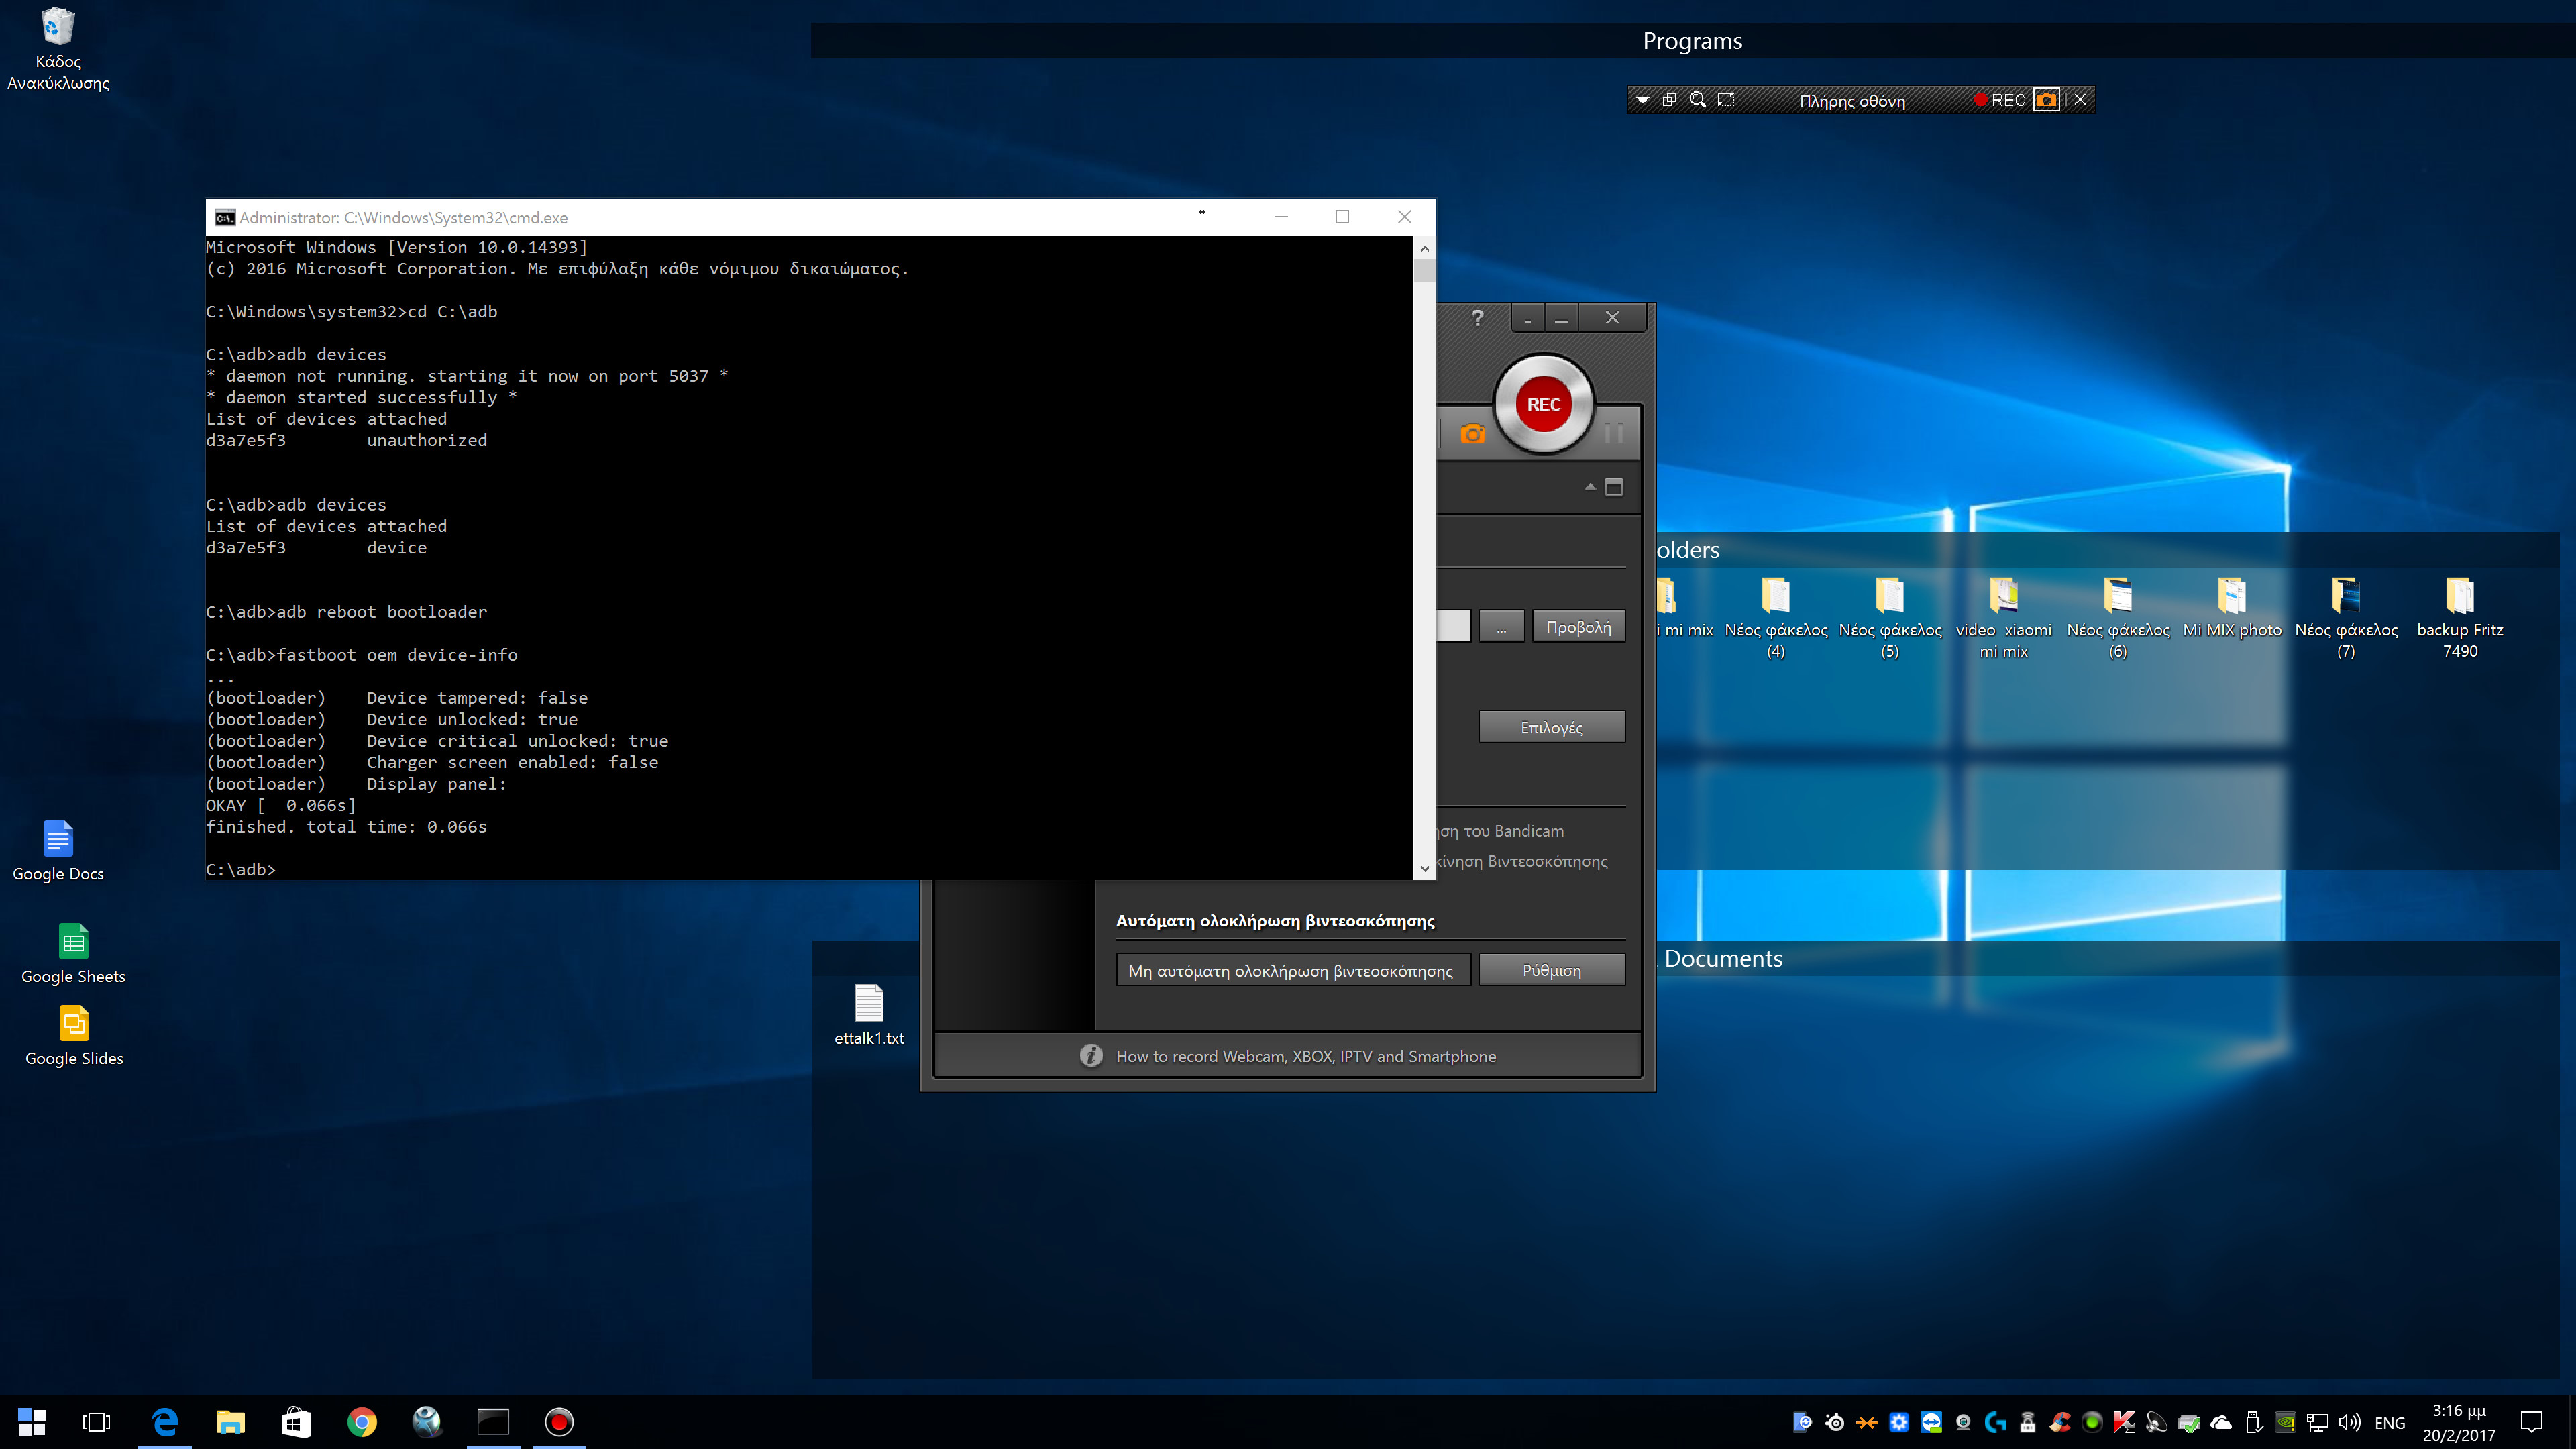The height and width of the screenshot is (1449, 2576).
Task: Click the orange camera screenshot icon in Bandicam
Action: pyautogui.click(x=1472, y=434)
